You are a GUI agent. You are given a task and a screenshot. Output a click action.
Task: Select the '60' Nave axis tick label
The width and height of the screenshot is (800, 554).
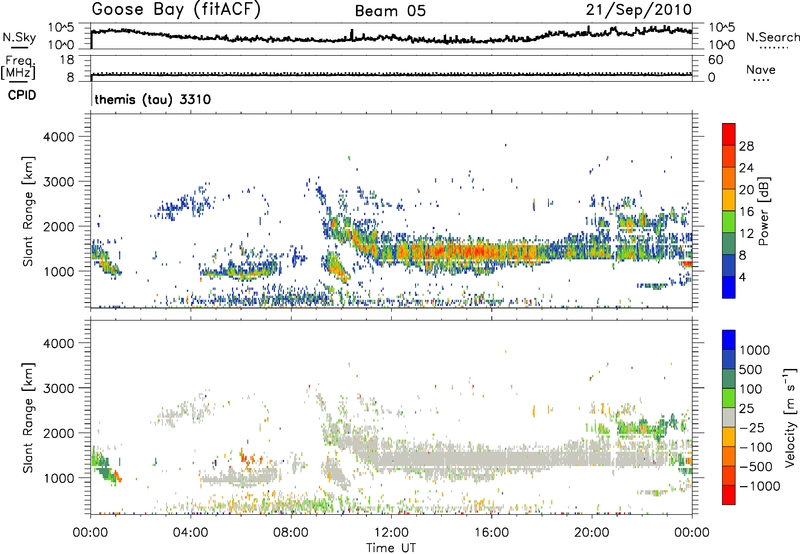715,60
